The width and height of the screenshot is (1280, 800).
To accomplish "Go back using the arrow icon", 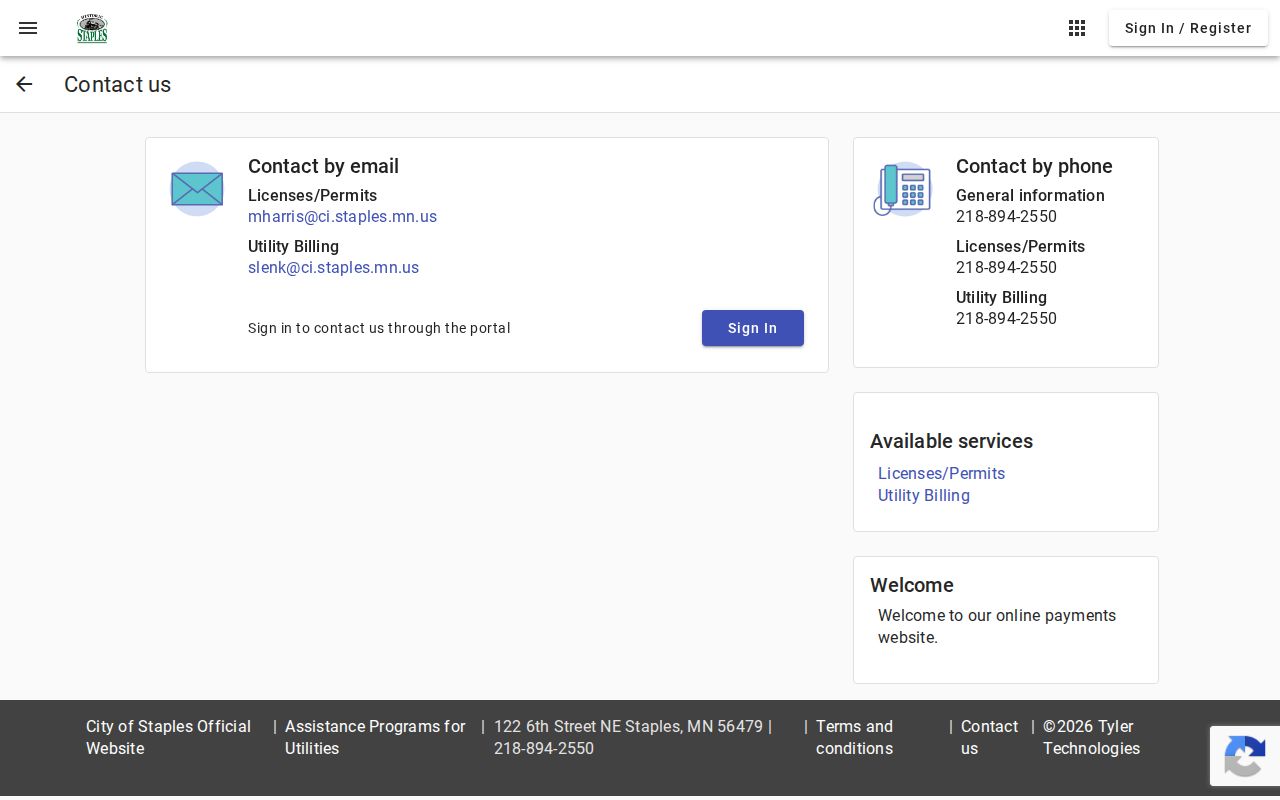I will tap(24, 84).
